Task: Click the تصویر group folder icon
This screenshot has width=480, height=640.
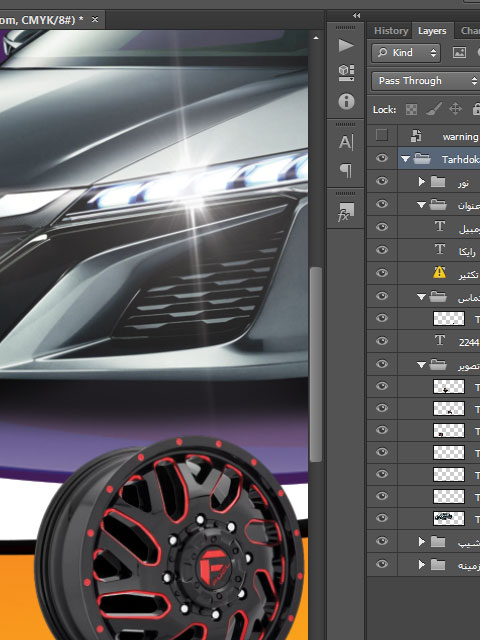Action: [438, 364]
